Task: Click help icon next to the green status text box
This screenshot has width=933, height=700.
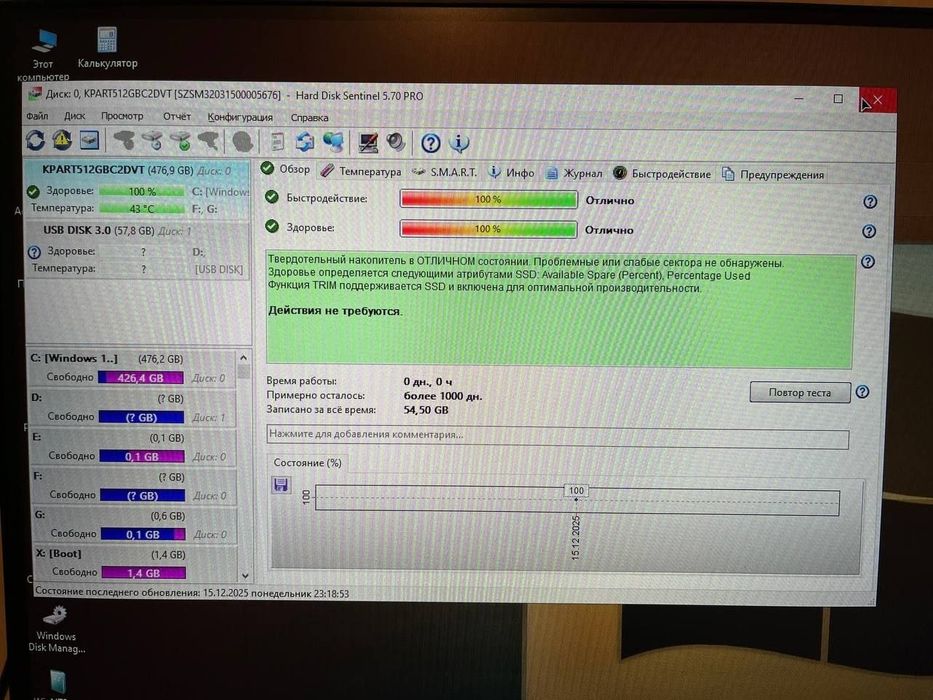Action: tap(868, 261)
